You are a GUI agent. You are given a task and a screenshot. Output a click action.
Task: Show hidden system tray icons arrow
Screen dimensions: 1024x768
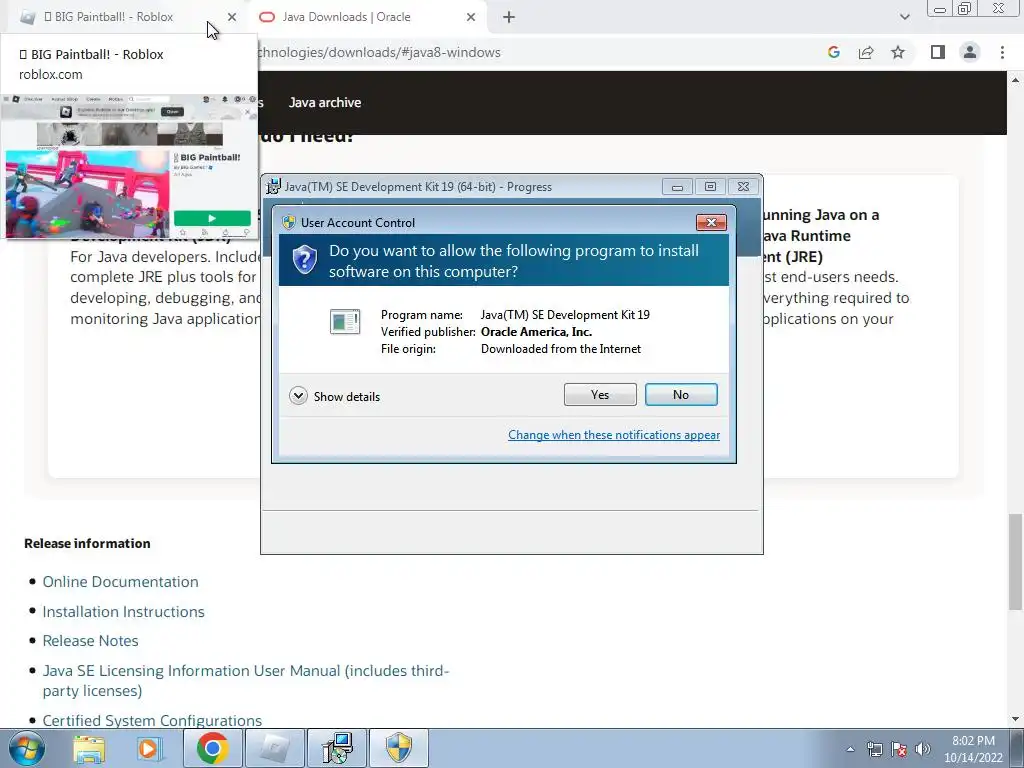click(850, 750)
